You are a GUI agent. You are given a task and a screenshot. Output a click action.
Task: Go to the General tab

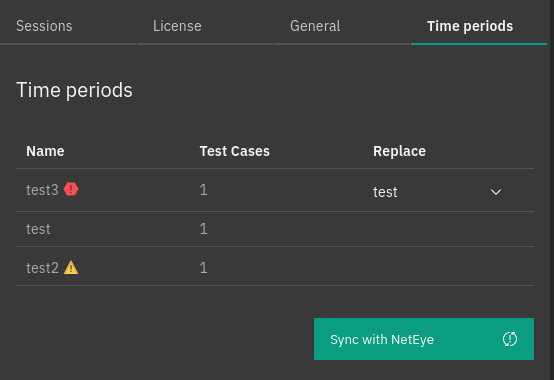pos(315,26)
